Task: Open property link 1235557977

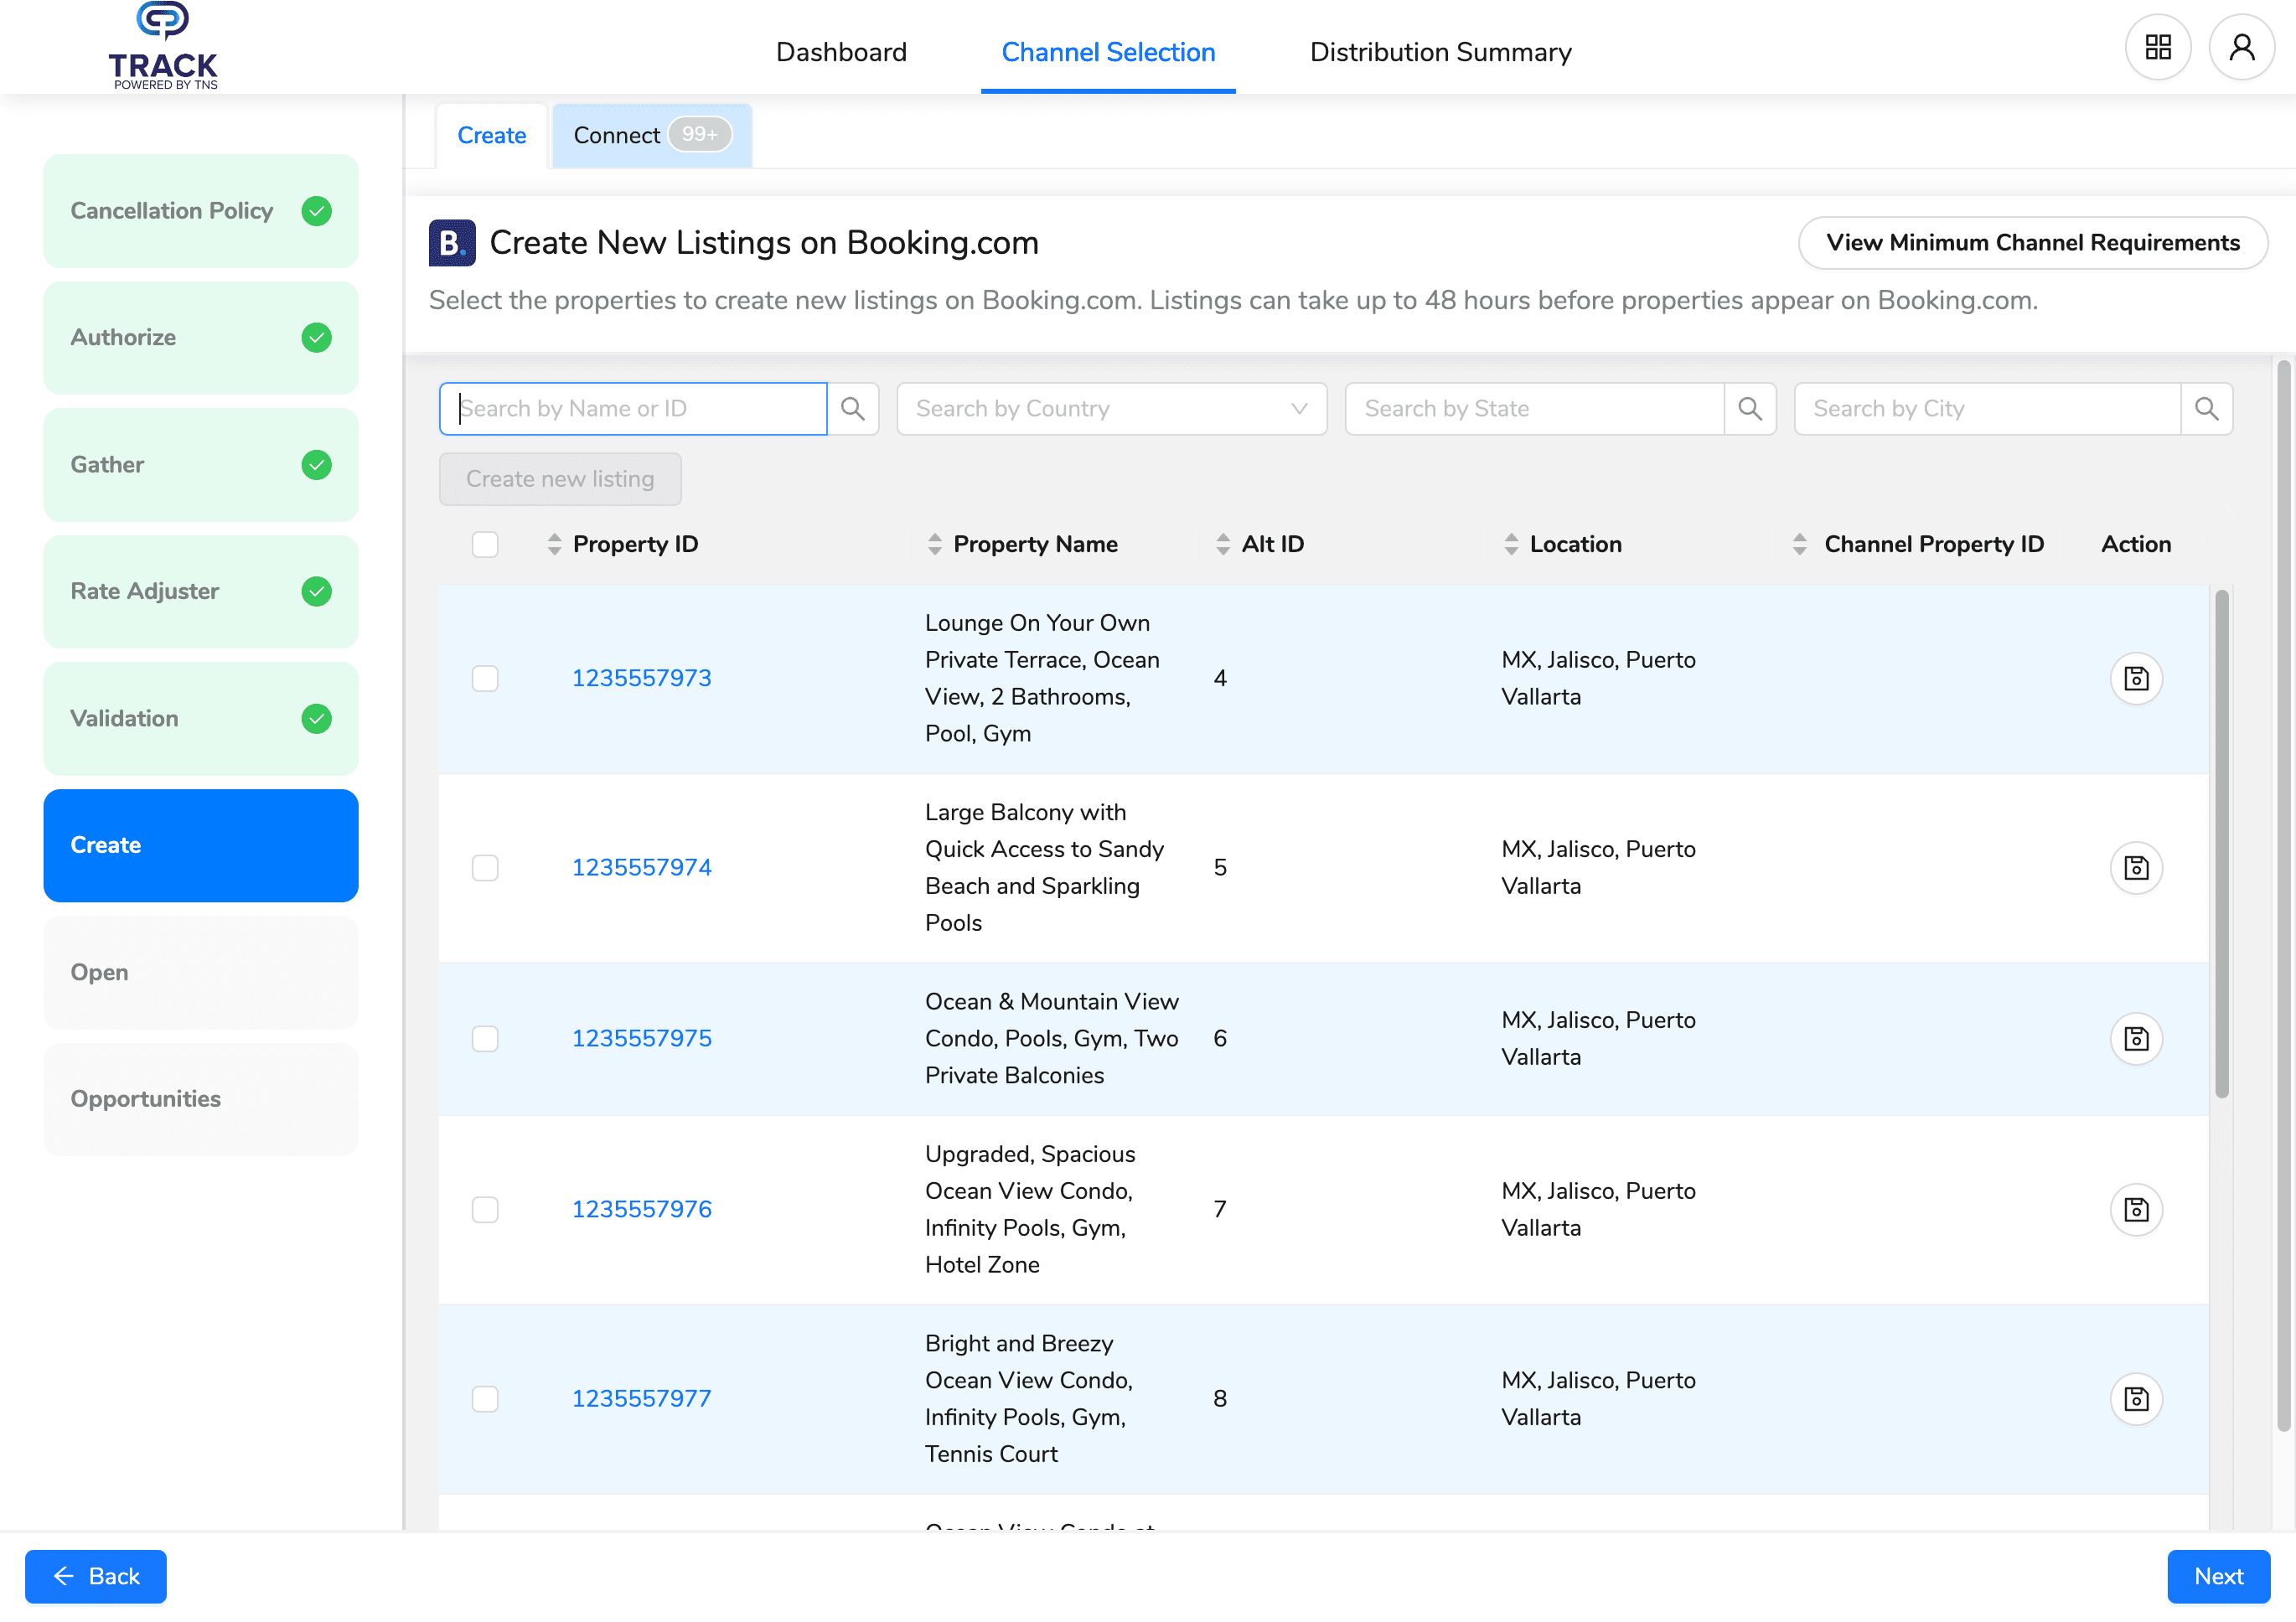Action: click(641, 1399)
